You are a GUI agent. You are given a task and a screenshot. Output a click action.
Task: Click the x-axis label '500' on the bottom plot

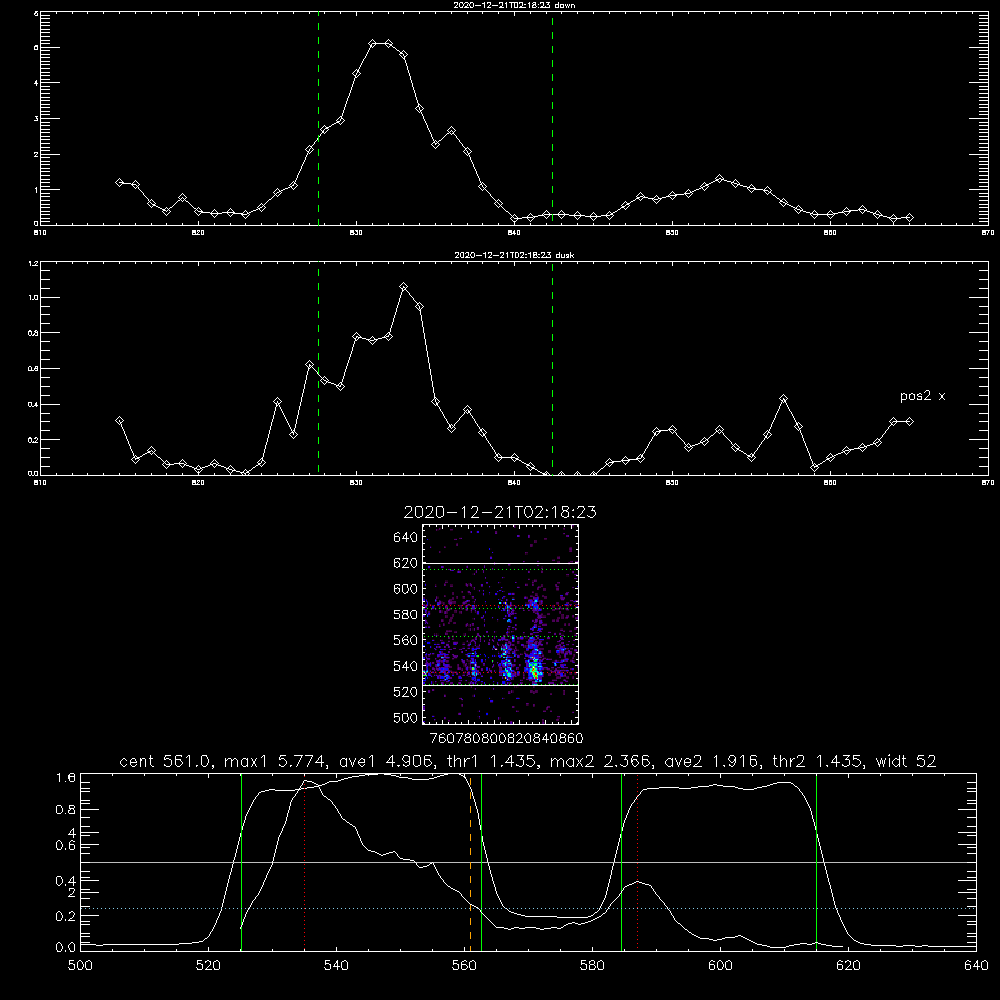80,966
